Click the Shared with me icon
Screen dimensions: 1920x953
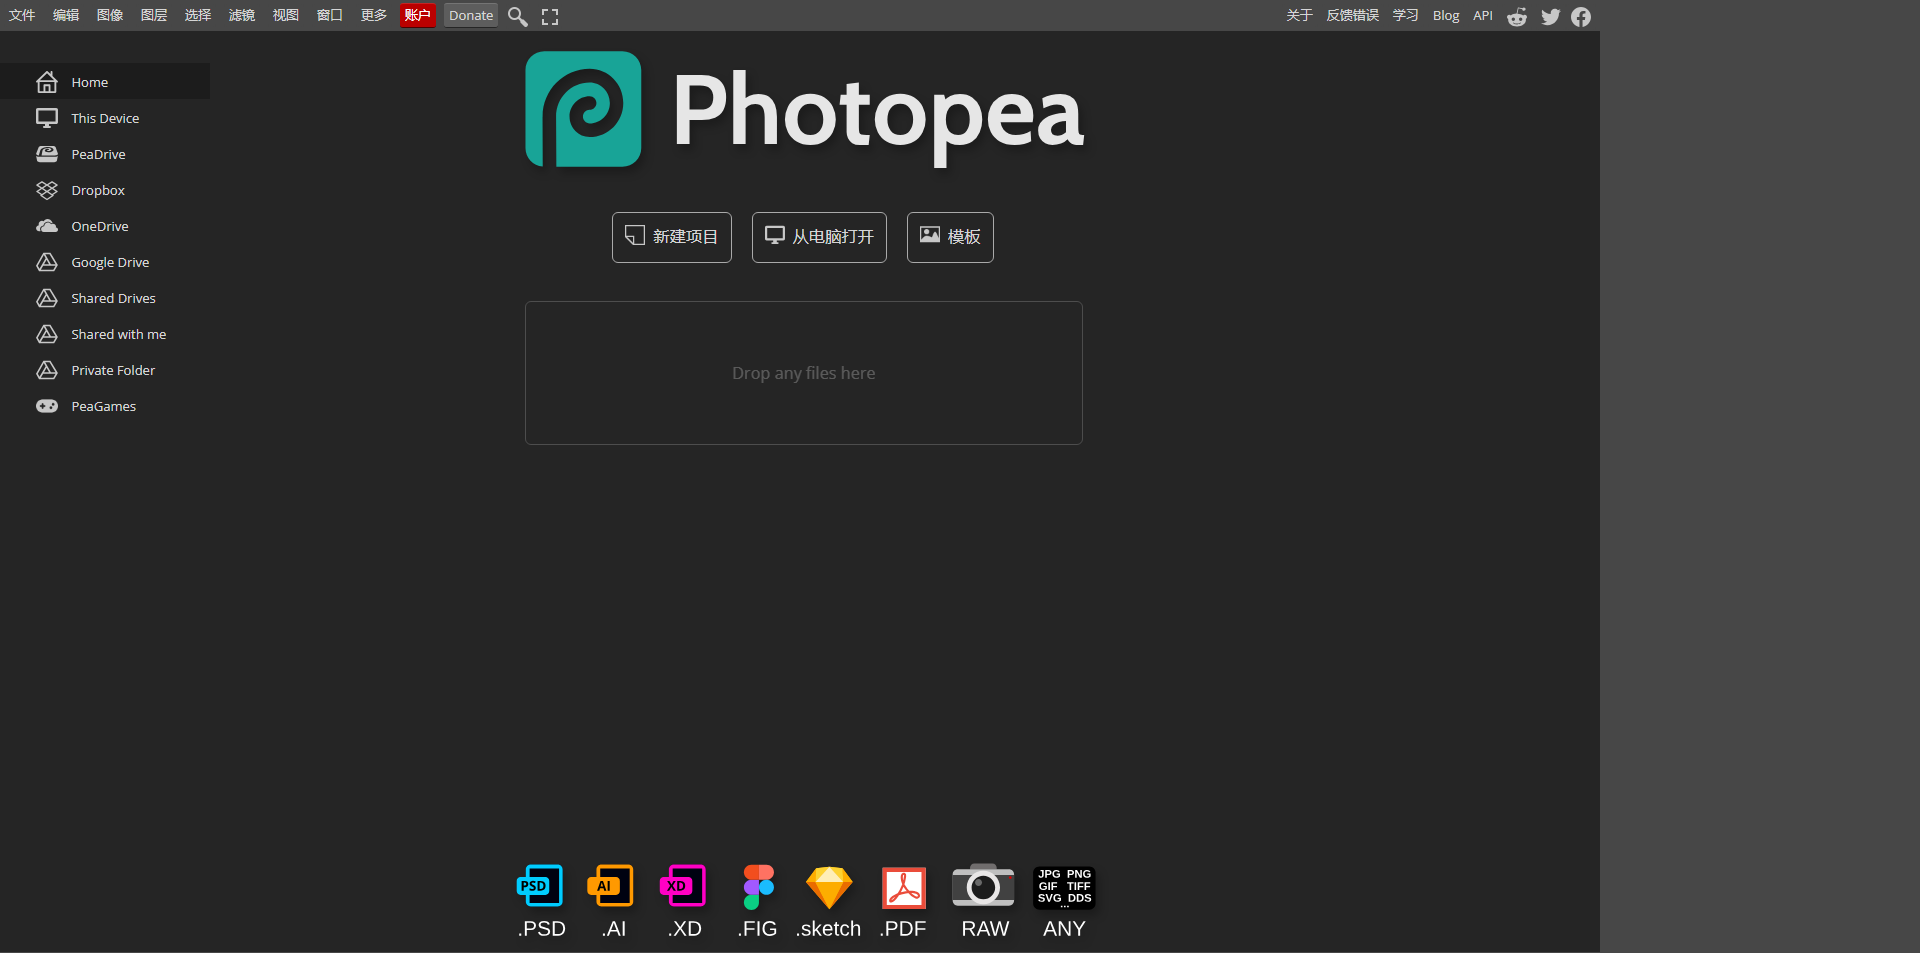[x=47, y=334]
